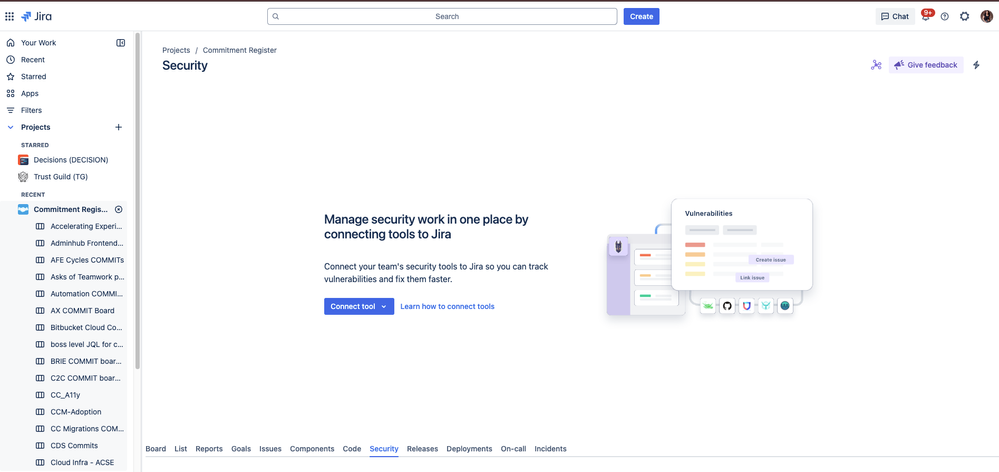The width and height of the screenshot is (999, 472).
Task: Click the Starred star icon
Action: [x=10, y=76]
